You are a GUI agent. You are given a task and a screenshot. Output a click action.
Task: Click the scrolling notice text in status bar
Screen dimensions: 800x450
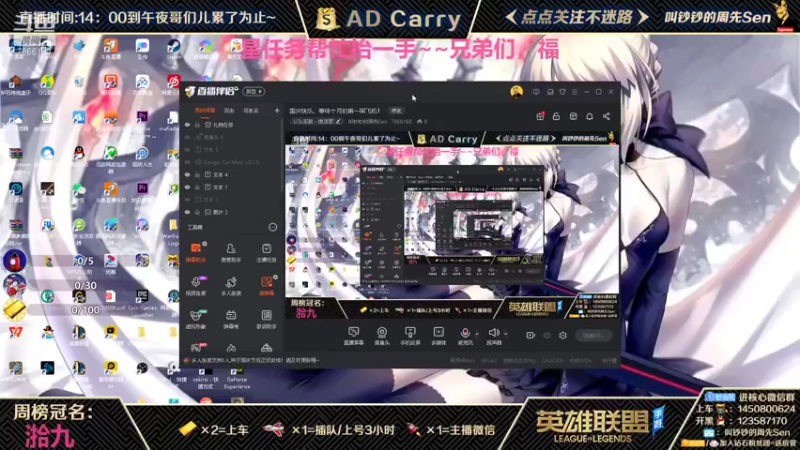(x=254, y=360)
